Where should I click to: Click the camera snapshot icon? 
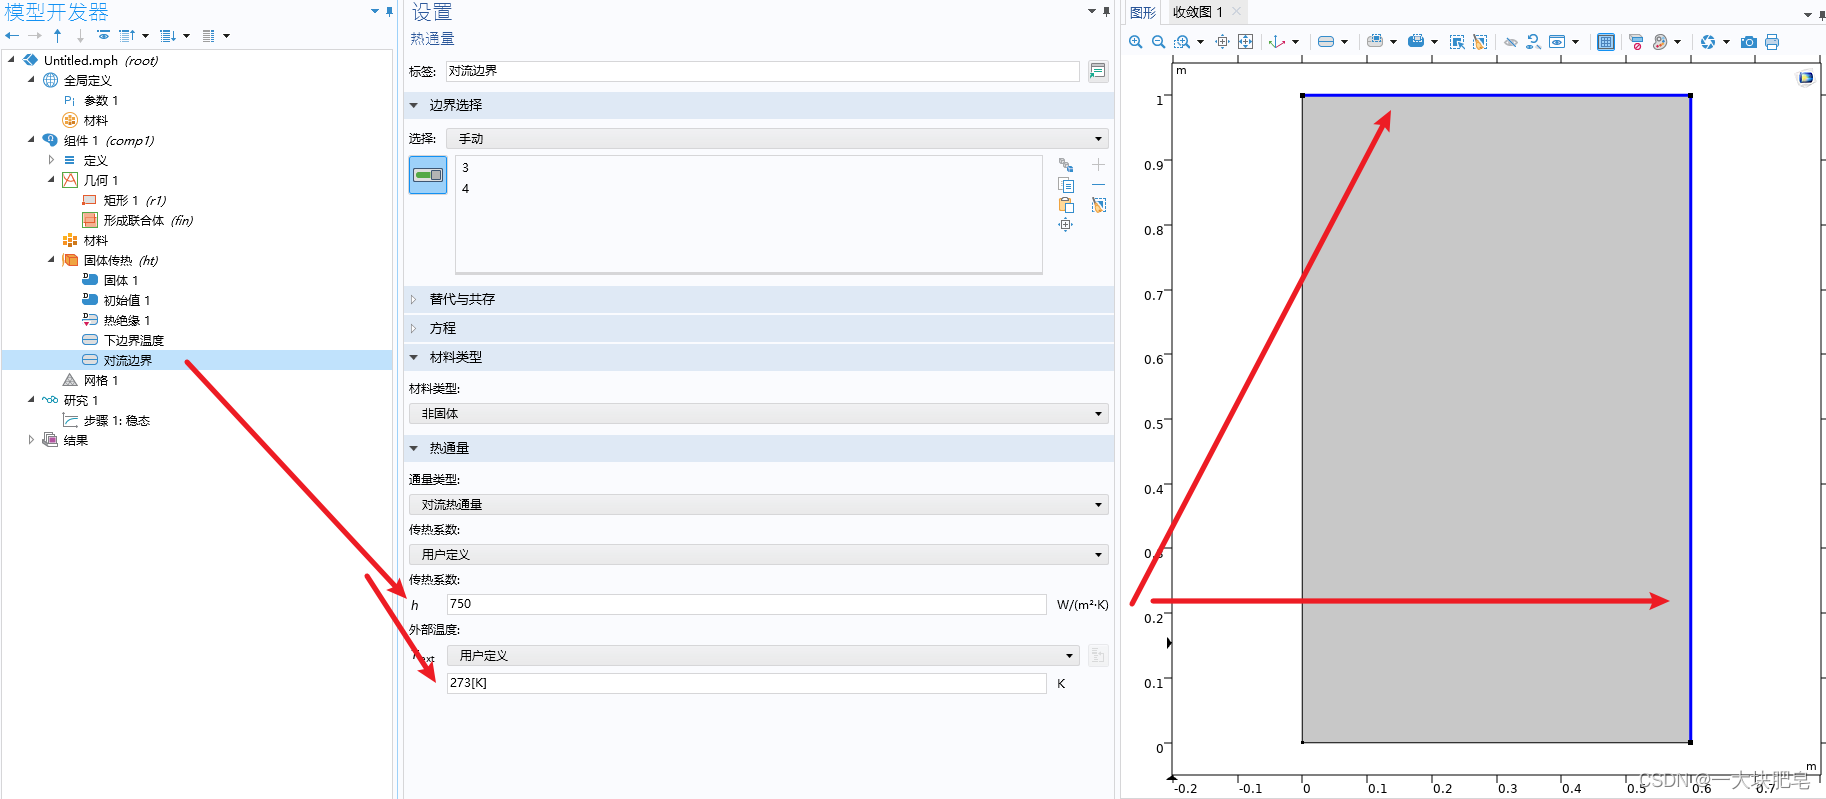coord(1749,42)
